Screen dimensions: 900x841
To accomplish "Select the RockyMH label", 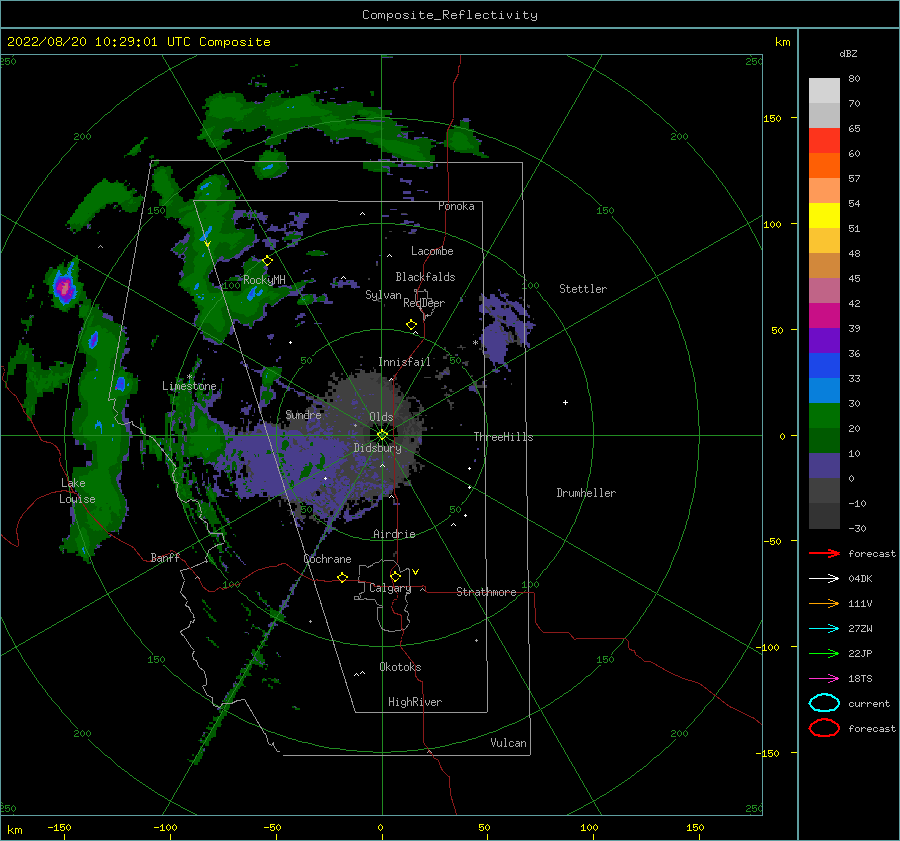I will point(264,280).
